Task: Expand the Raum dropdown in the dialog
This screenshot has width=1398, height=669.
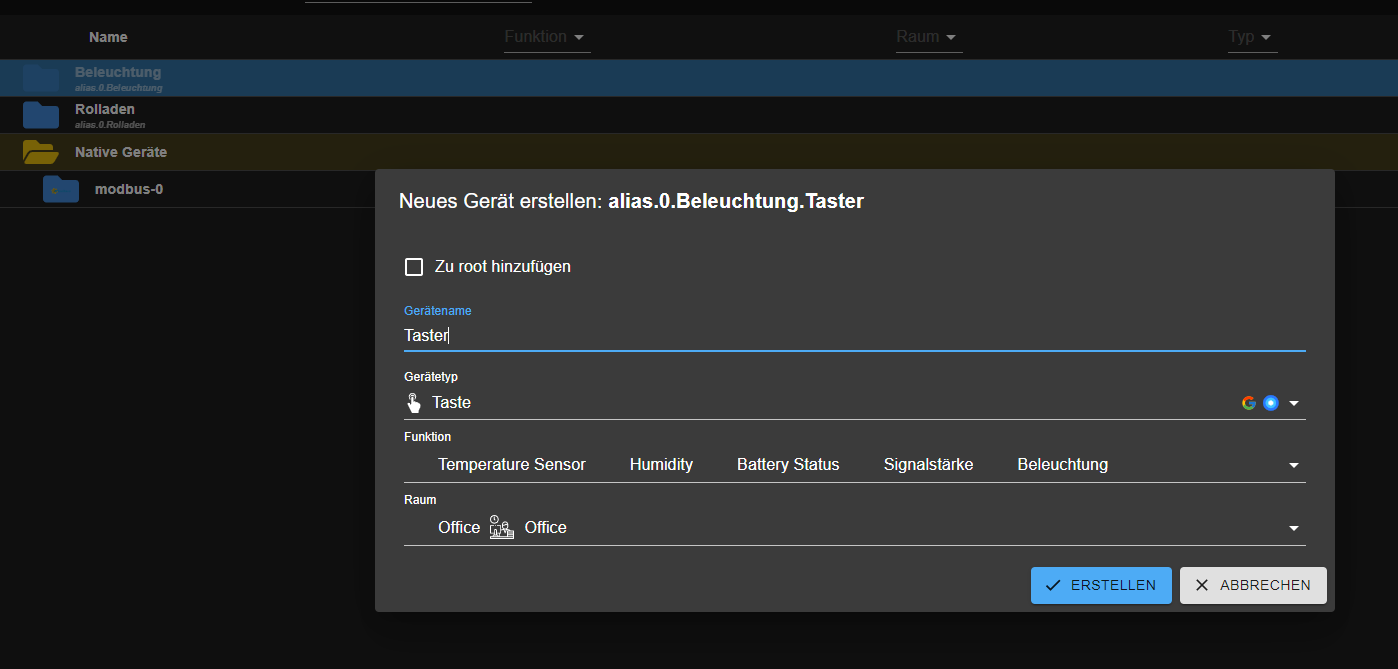Action: pyautogui.click(x=1294, y=528)
